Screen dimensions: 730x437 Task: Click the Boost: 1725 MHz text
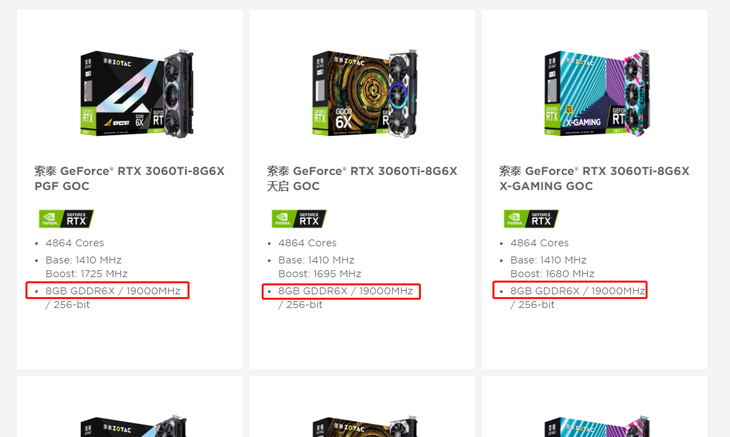click(86, 274)
